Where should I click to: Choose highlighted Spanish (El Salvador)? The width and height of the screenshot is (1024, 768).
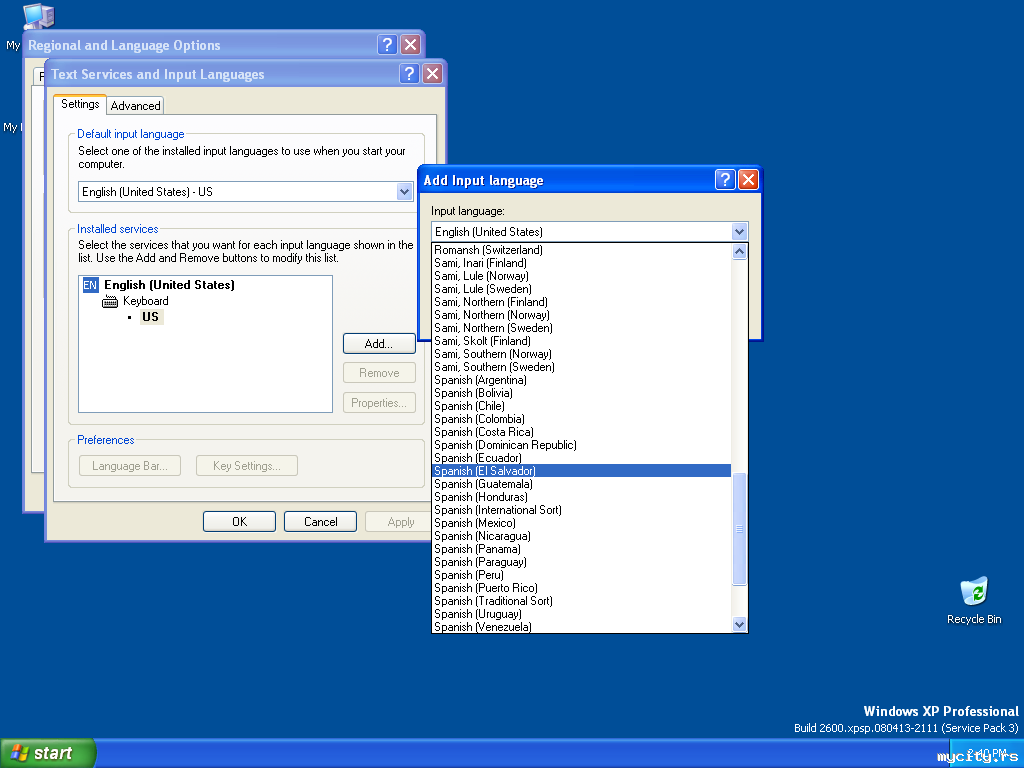[x=581, y=471]
